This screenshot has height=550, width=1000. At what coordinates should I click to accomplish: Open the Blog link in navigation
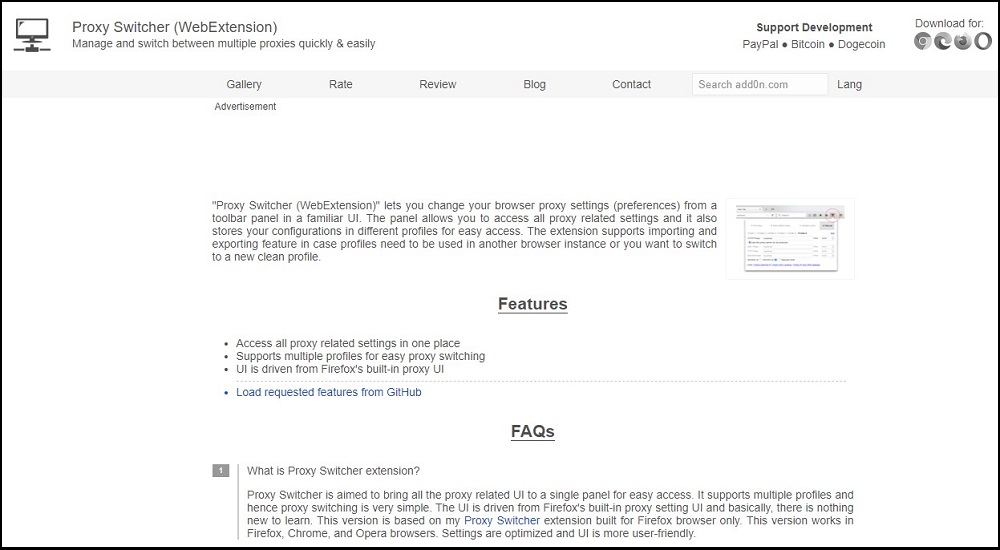534,84
